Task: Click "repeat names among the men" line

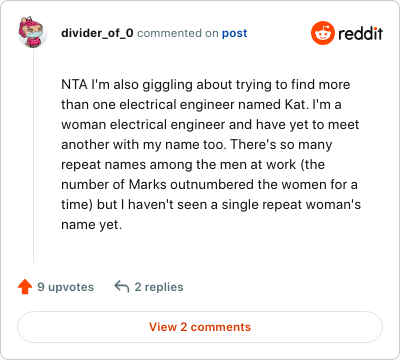Action: 193,165
